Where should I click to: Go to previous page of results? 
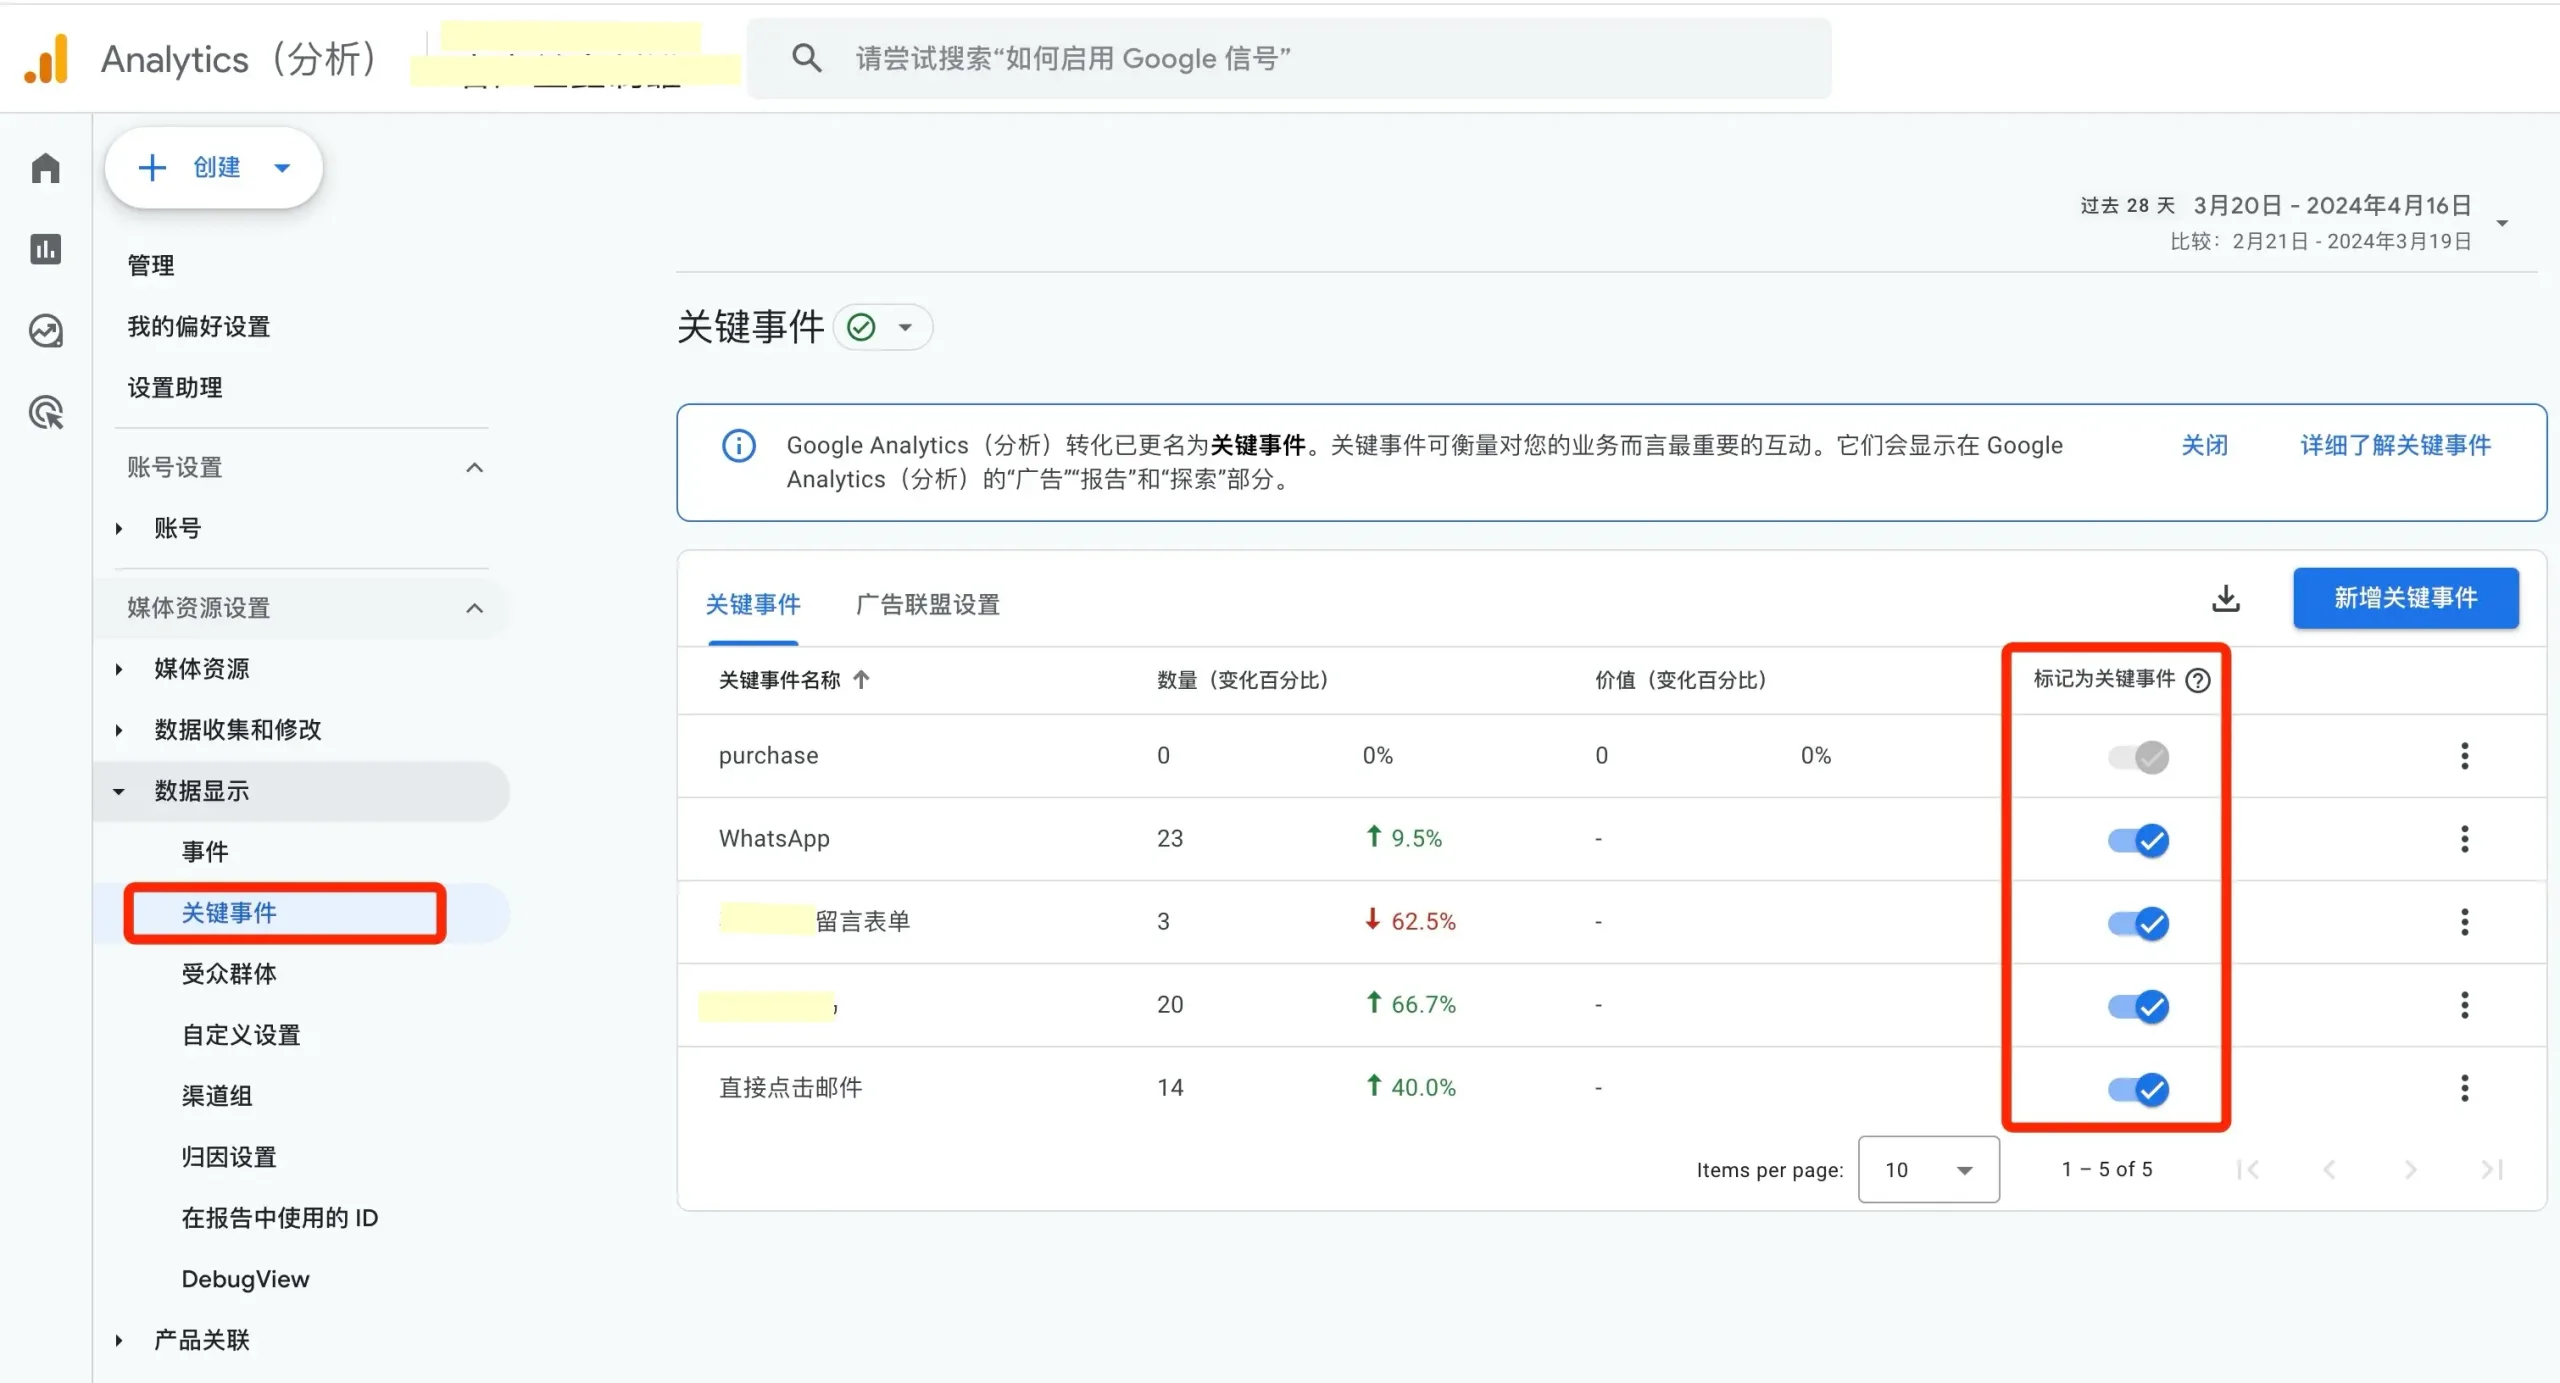tap(2329, 1170)
